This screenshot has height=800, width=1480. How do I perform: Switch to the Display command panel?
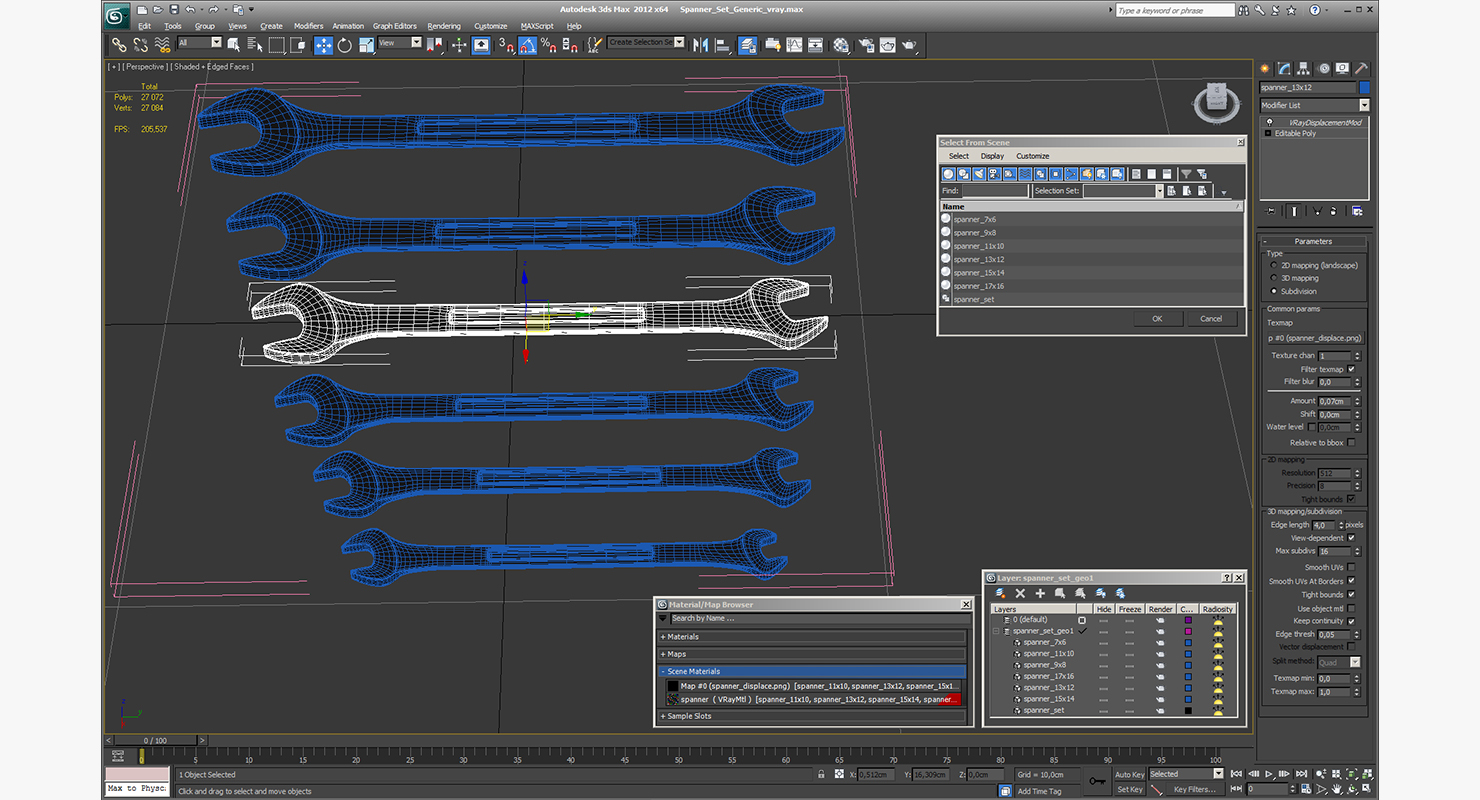[x=1343, y=69]
